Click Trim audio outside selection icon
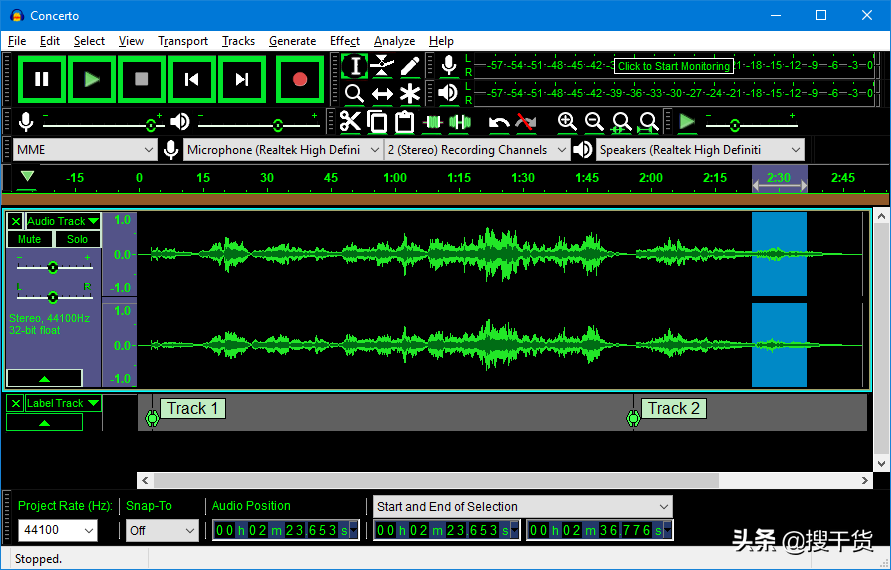 (432, 122)
